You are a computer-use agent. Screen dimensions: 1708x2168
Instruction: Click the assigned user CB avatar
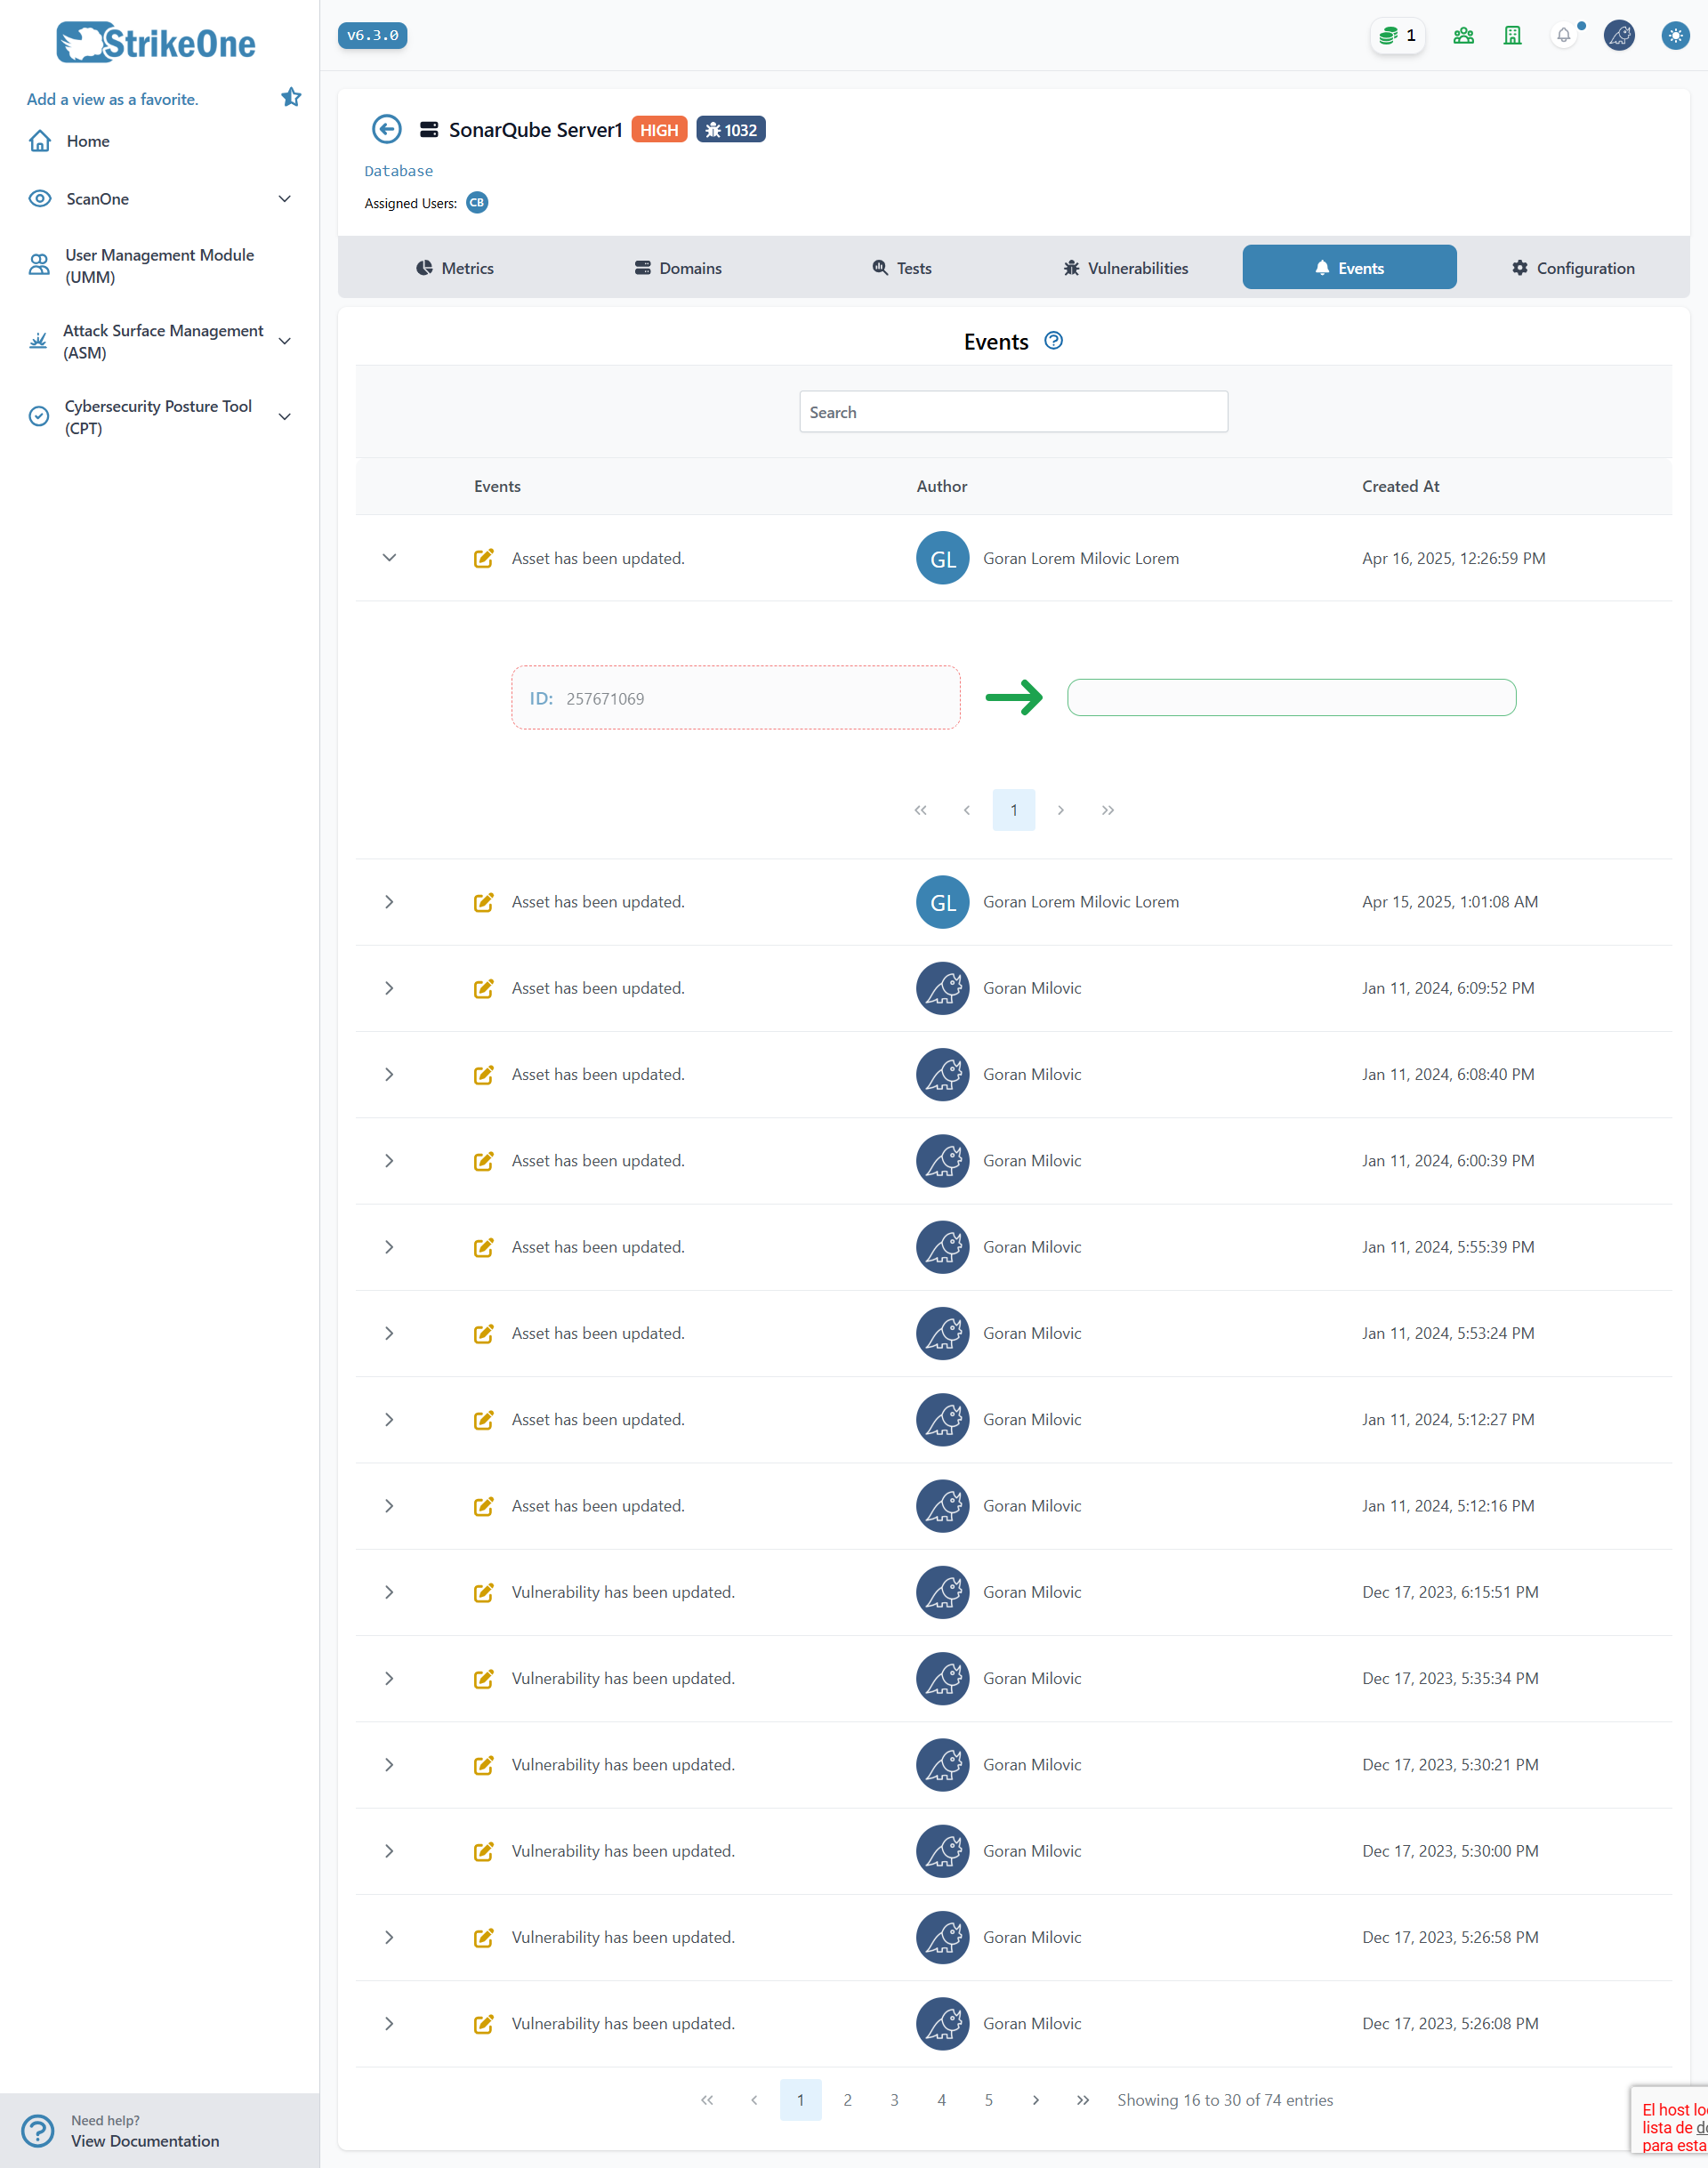pos(477,203)
